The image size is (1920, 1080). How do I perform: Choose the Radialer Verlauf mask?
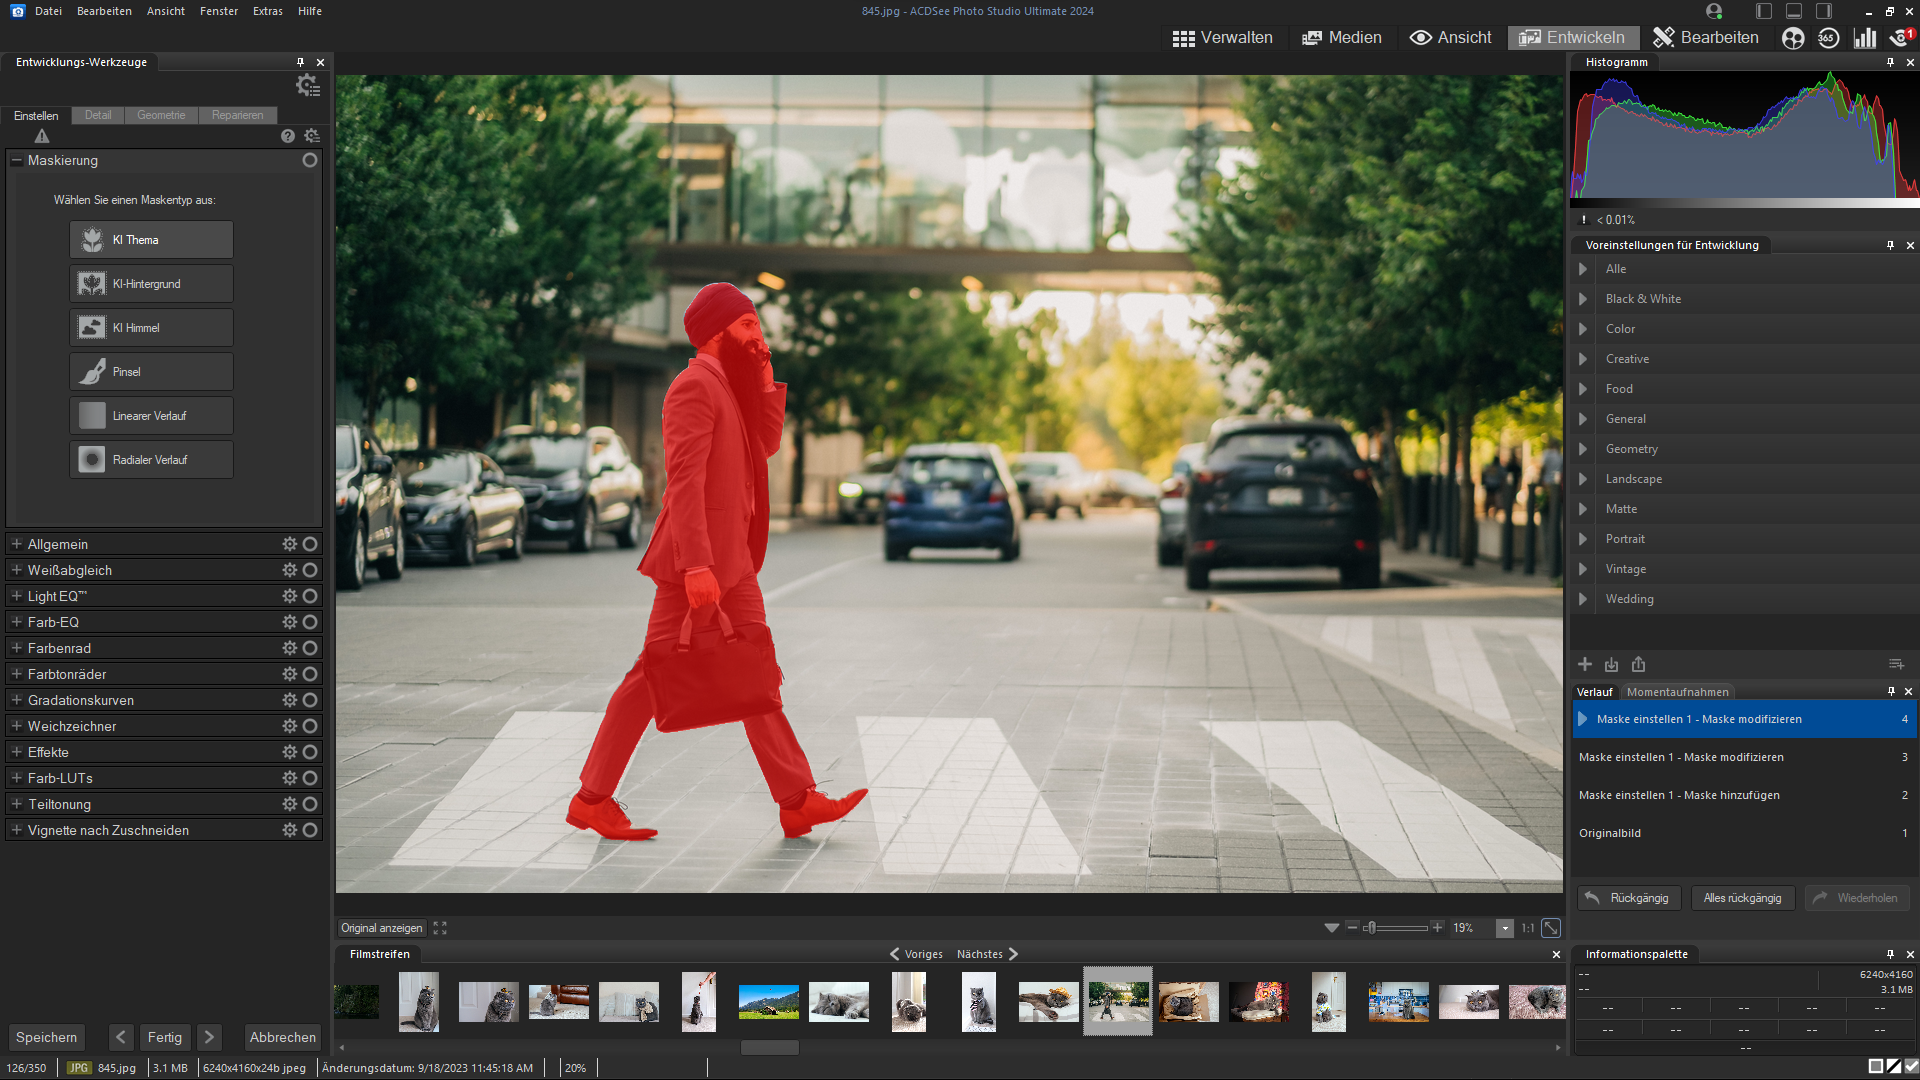pos(151,460)
